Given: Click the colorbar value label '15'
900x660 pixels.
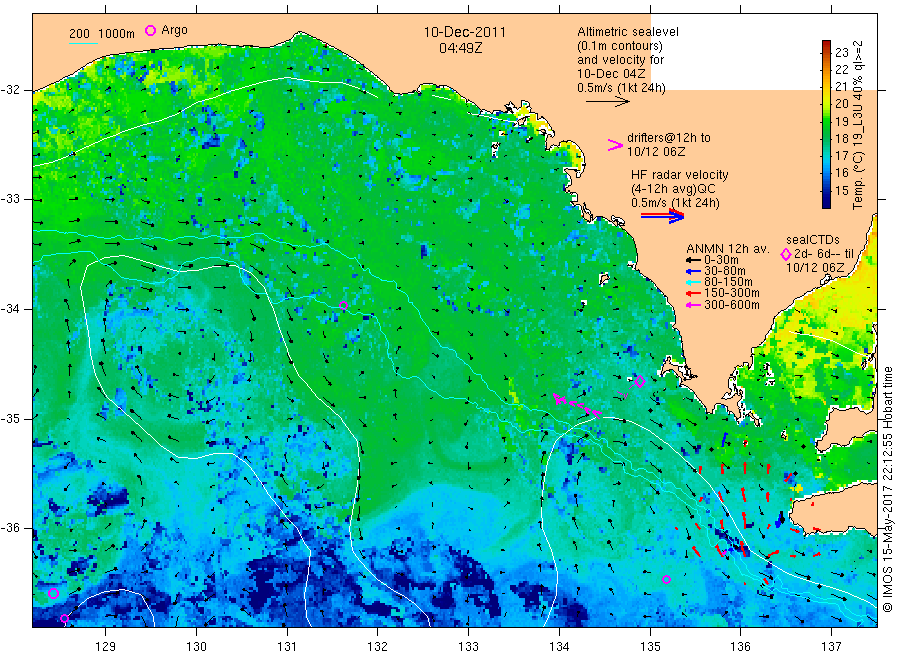Looking at the screenshot, I should point(841,190).
